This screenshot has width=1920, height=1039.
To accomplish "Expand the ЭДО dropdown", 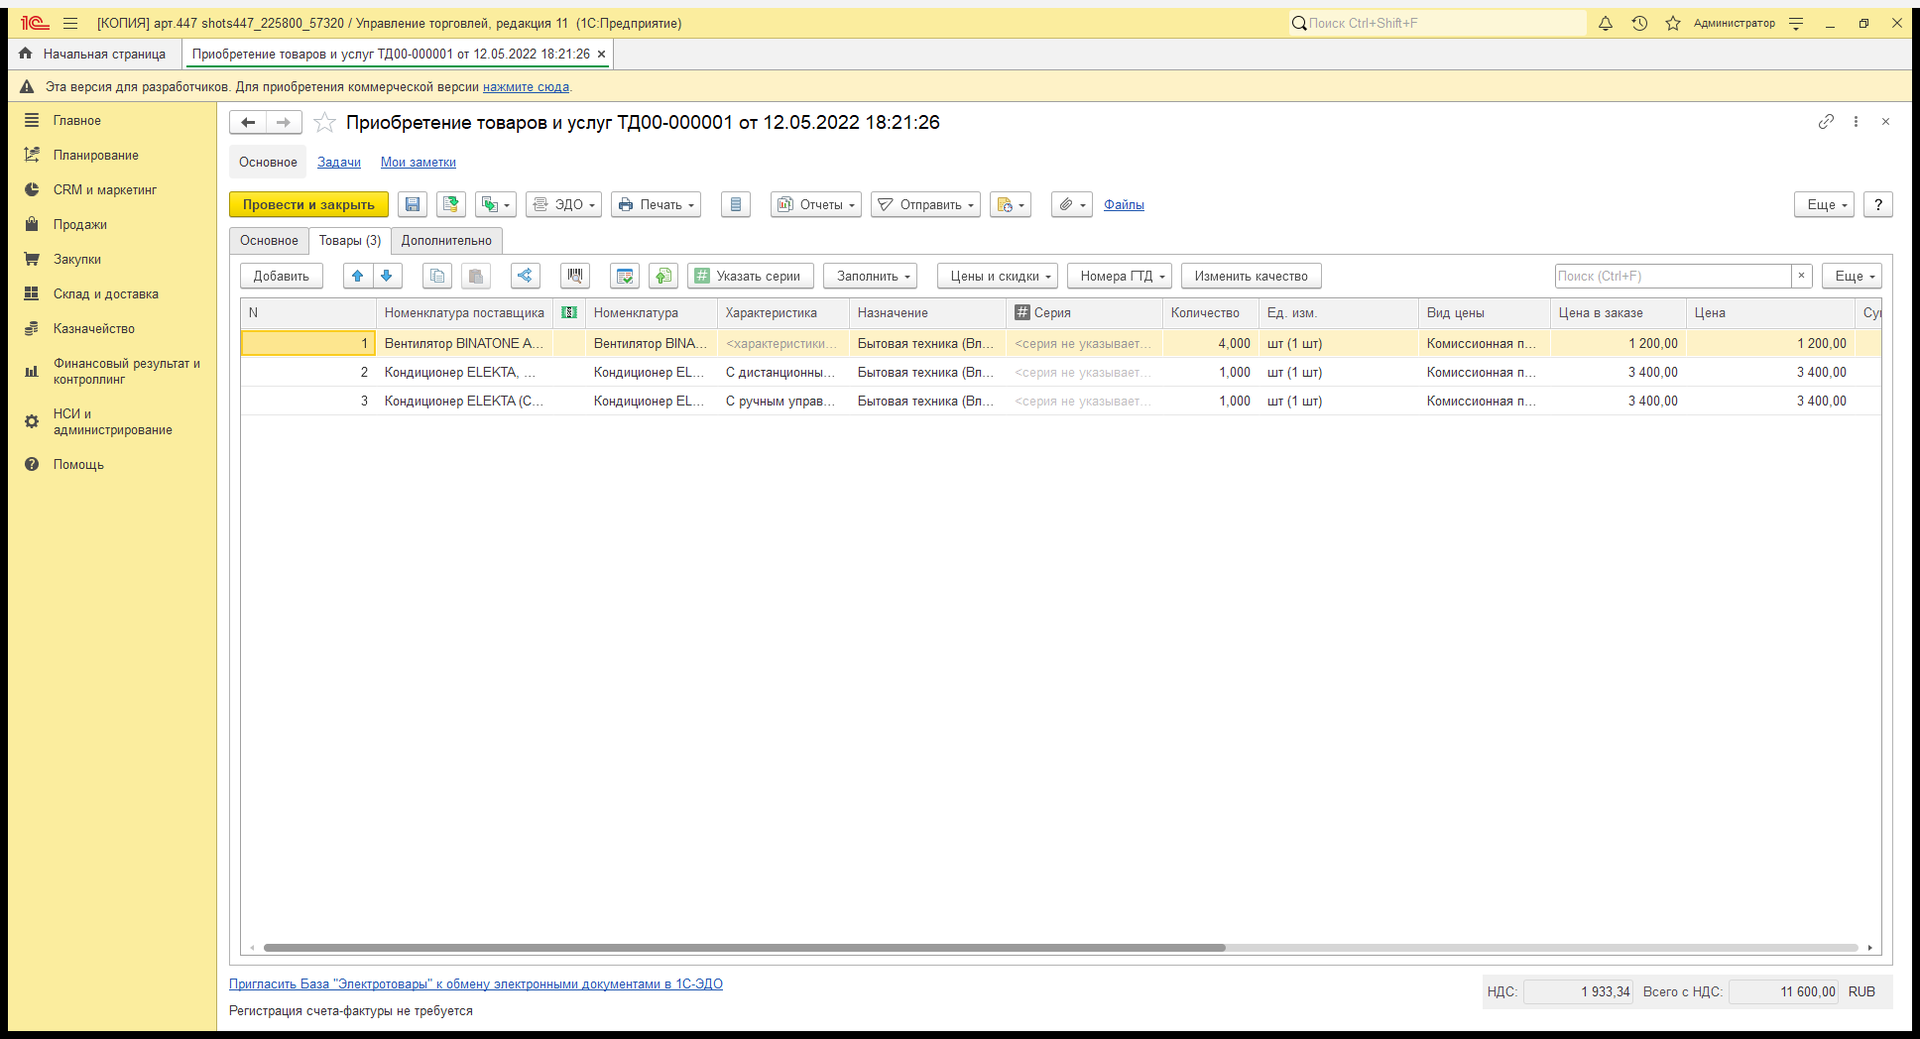I will 564,205.
